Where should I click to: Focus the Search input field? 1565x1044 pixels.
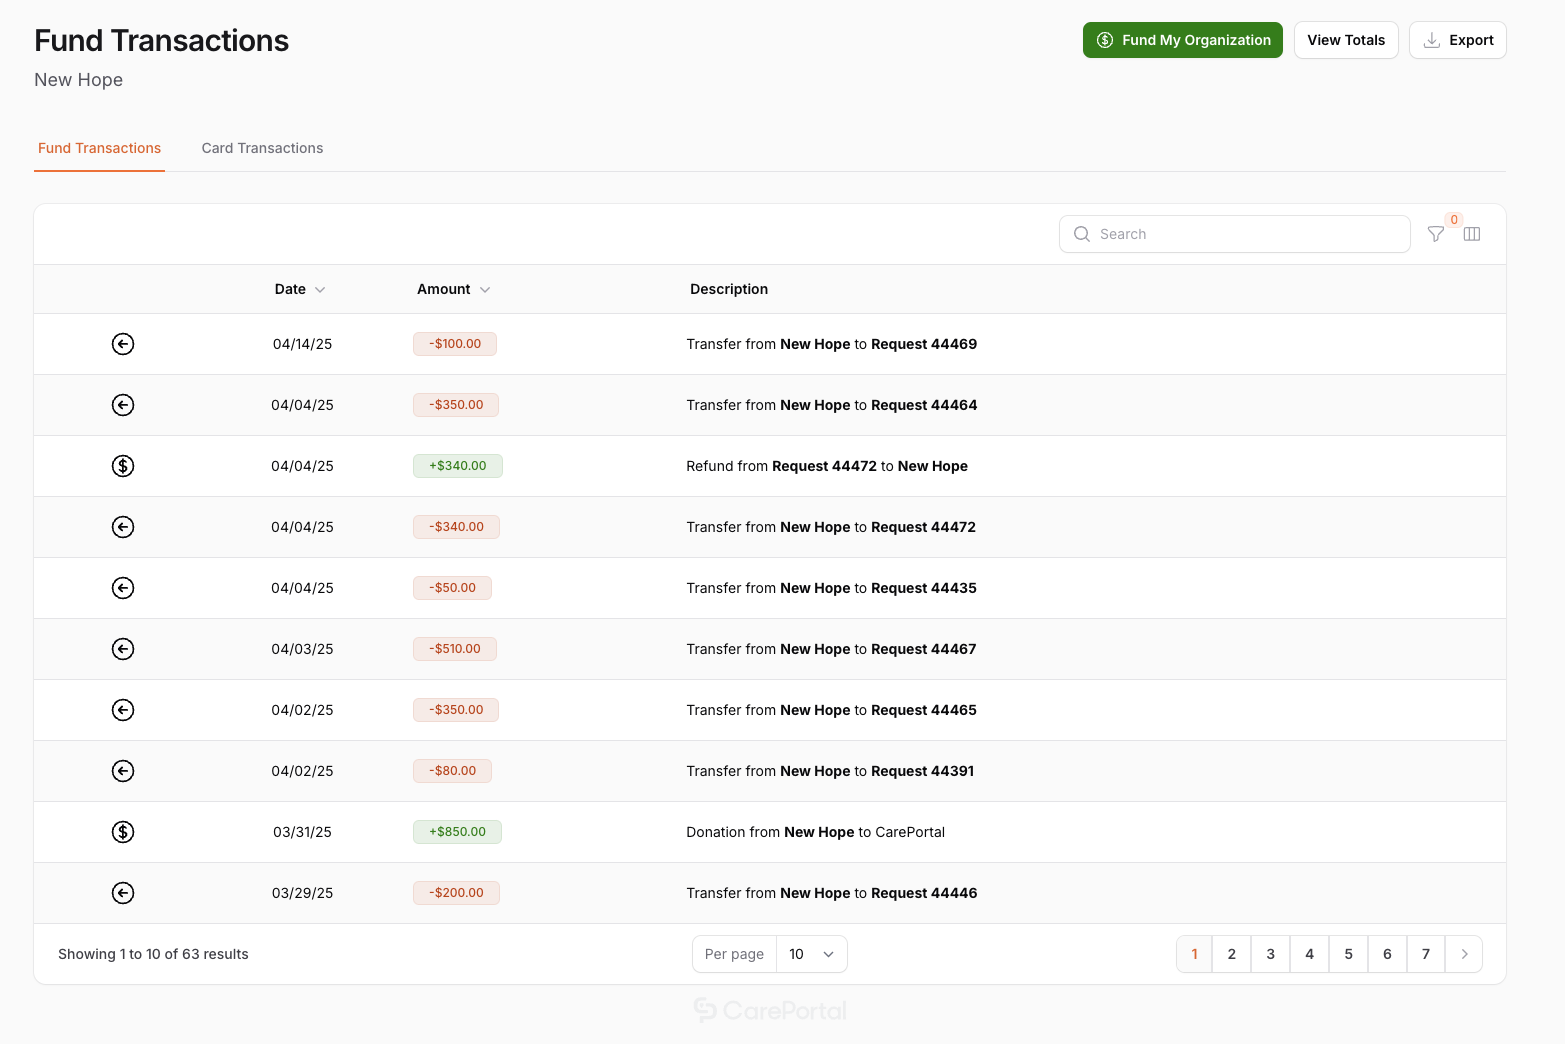click(x=1240, y=234)
